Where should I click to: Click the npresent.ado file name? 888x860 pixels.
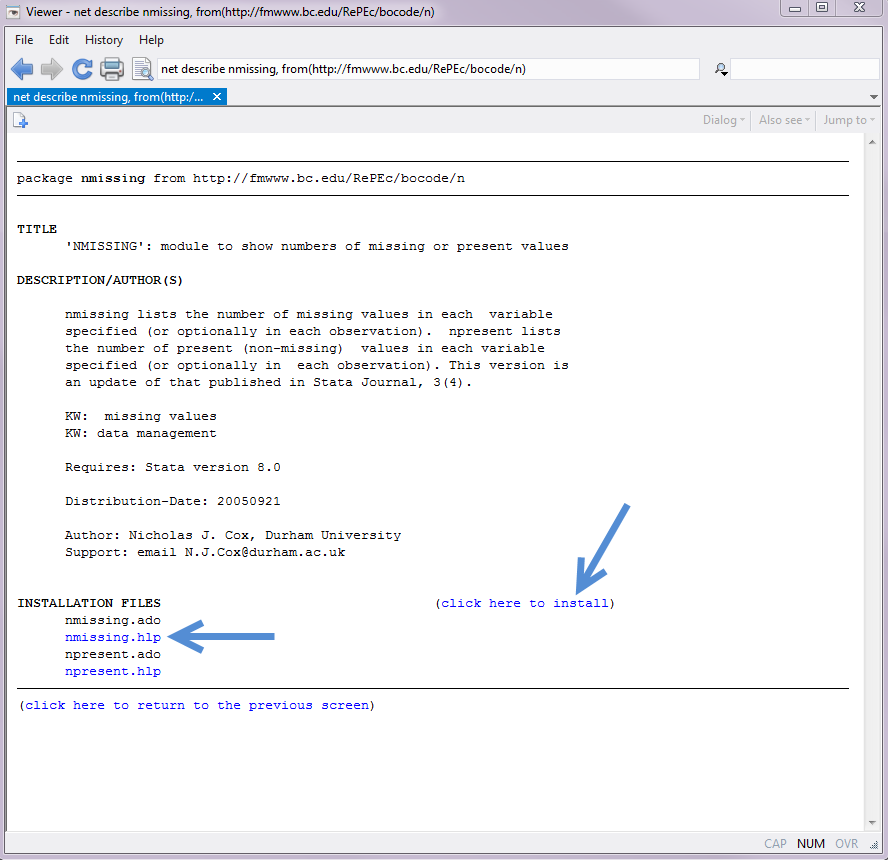tap(113, 654)
